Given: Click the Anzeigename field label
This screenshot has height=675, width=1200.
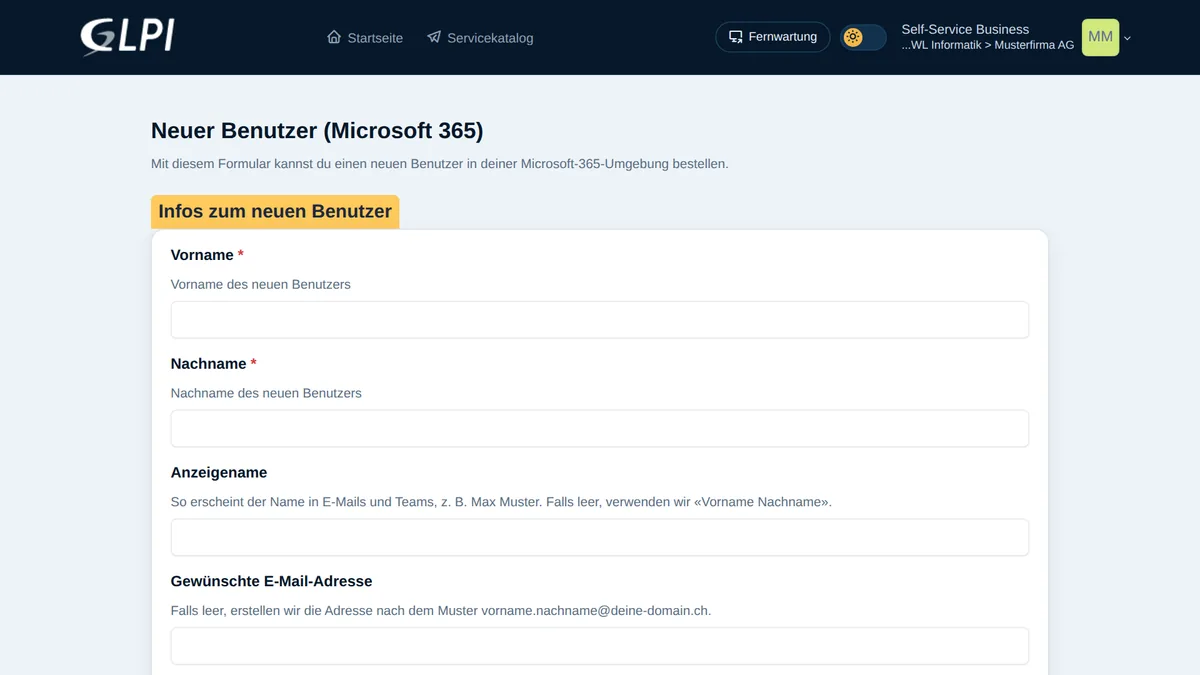Looking at the screenshot, I should pyautogui.click(x=219, y=473).
